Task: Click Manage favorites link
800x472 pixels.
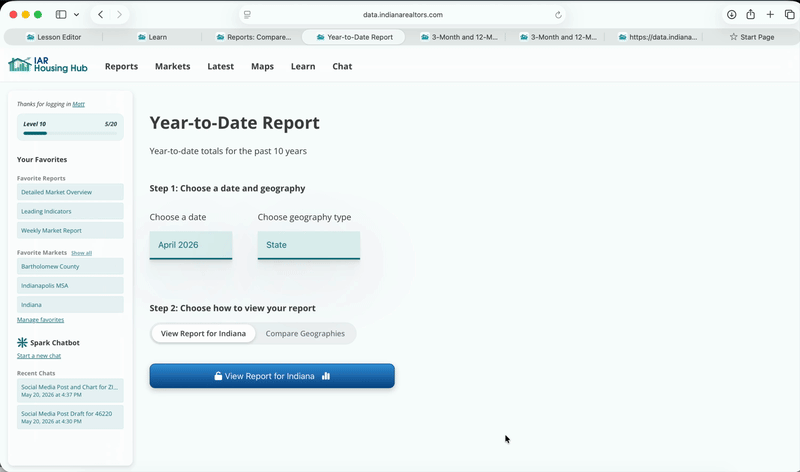Action: click(x=40, y=320)
